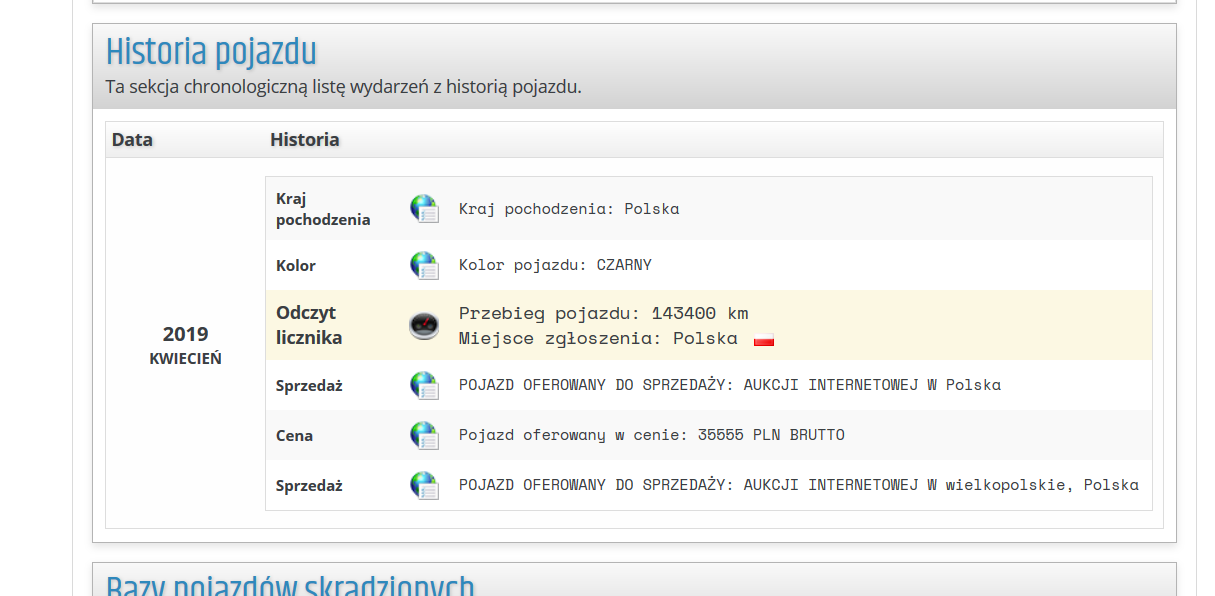The height and width of the screenshot is (596, 1215).
Task: Click the globe icon beside the last Sprzedaż row
Action: (424, 485)
